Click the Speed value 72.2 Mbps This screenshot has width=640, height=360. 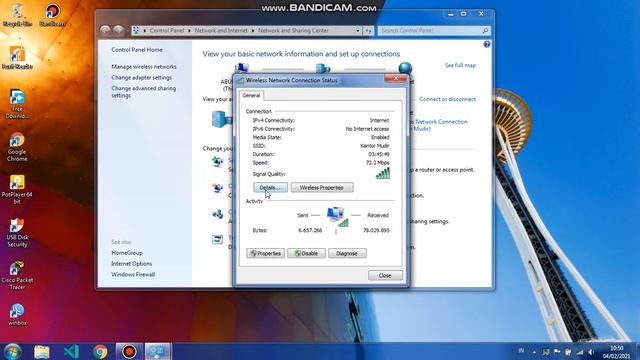pyautogui.click(x=377, y=162)
